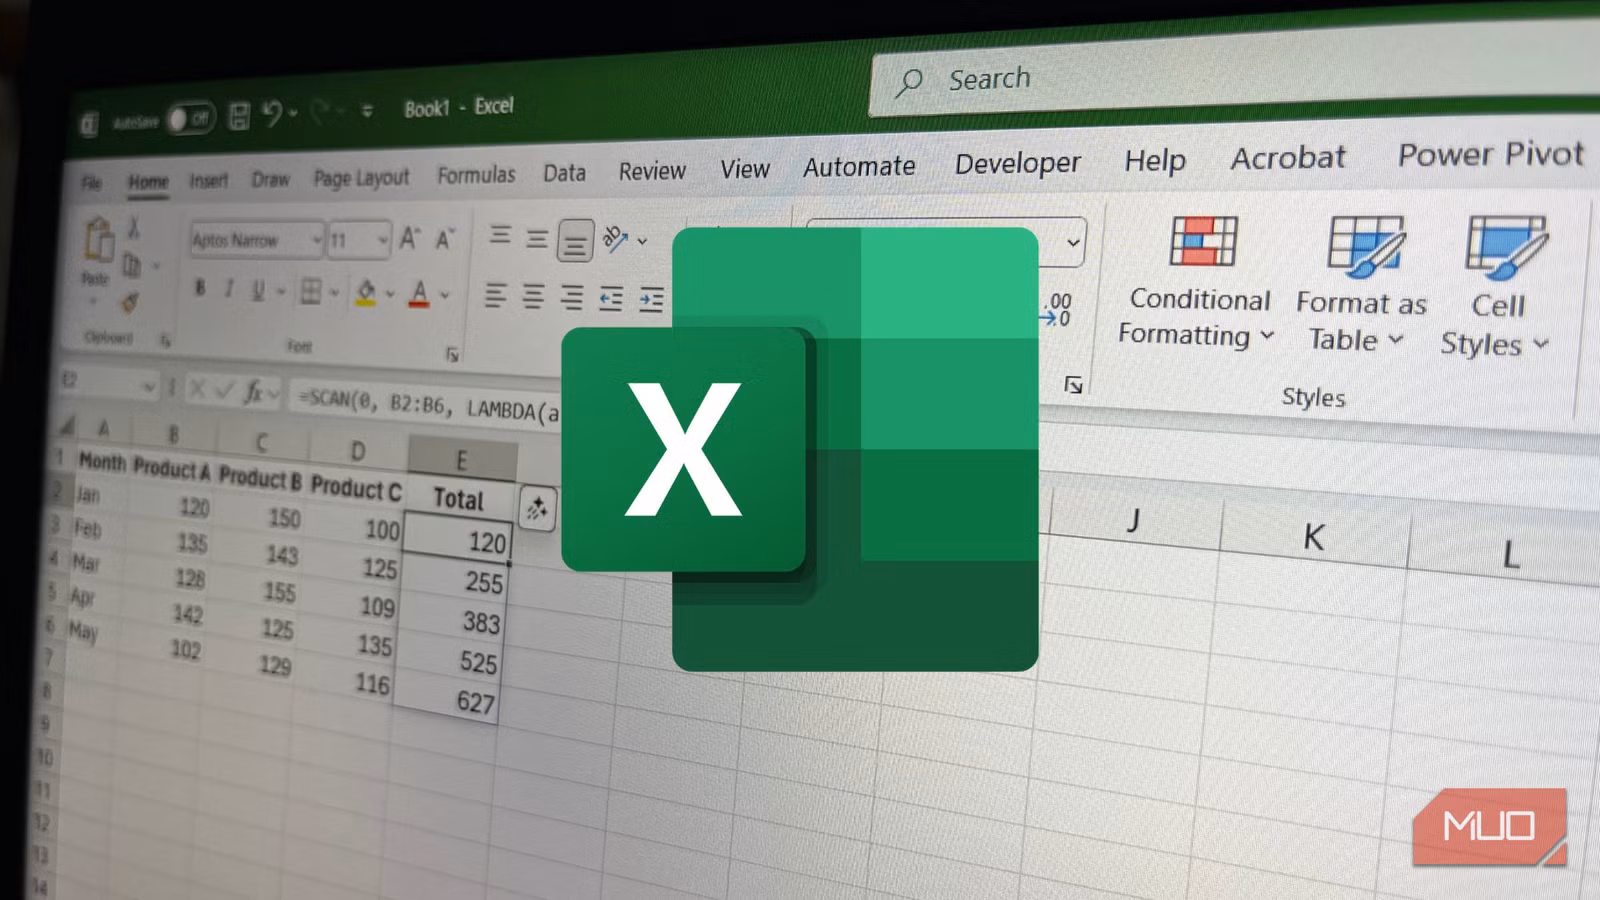Toggle Bold formatting
1600x900 pixels.
point(200,289)
